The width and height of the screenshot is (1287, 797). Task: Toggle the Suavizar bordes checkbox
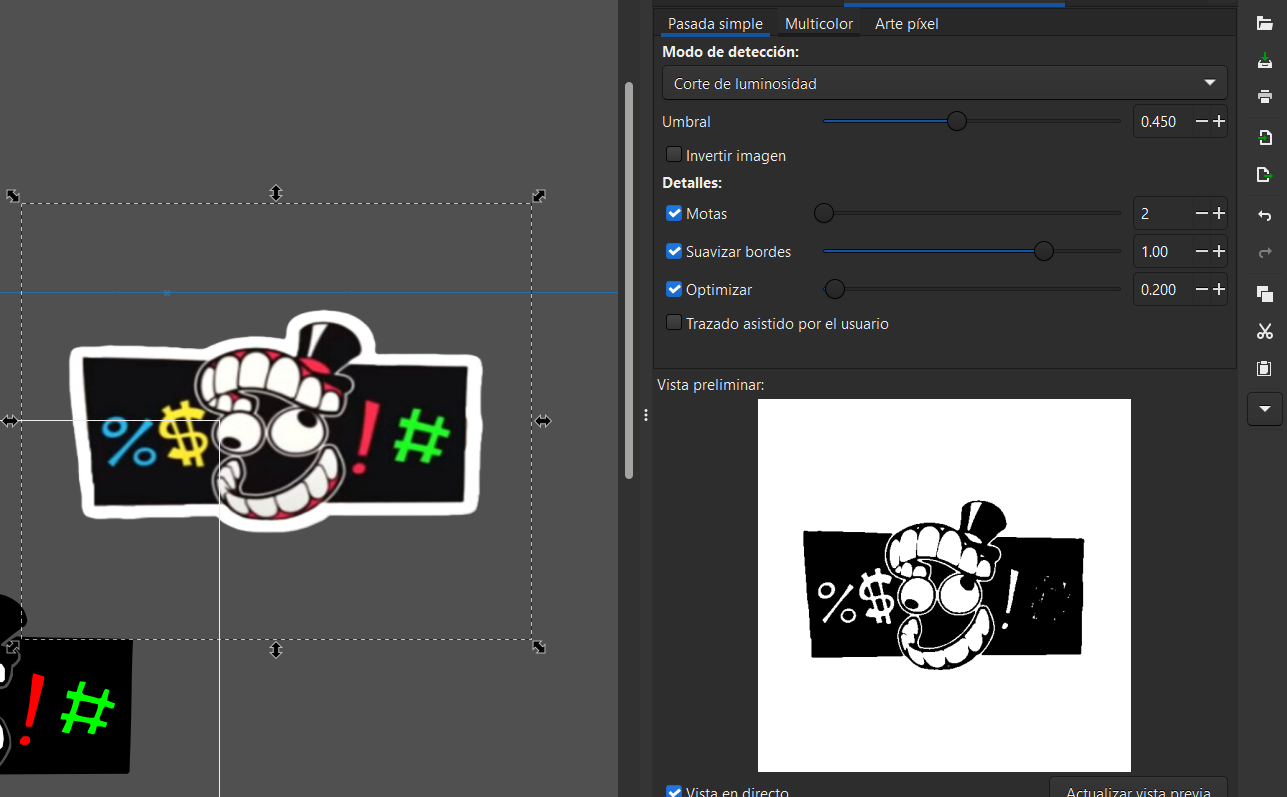(674, 251)
